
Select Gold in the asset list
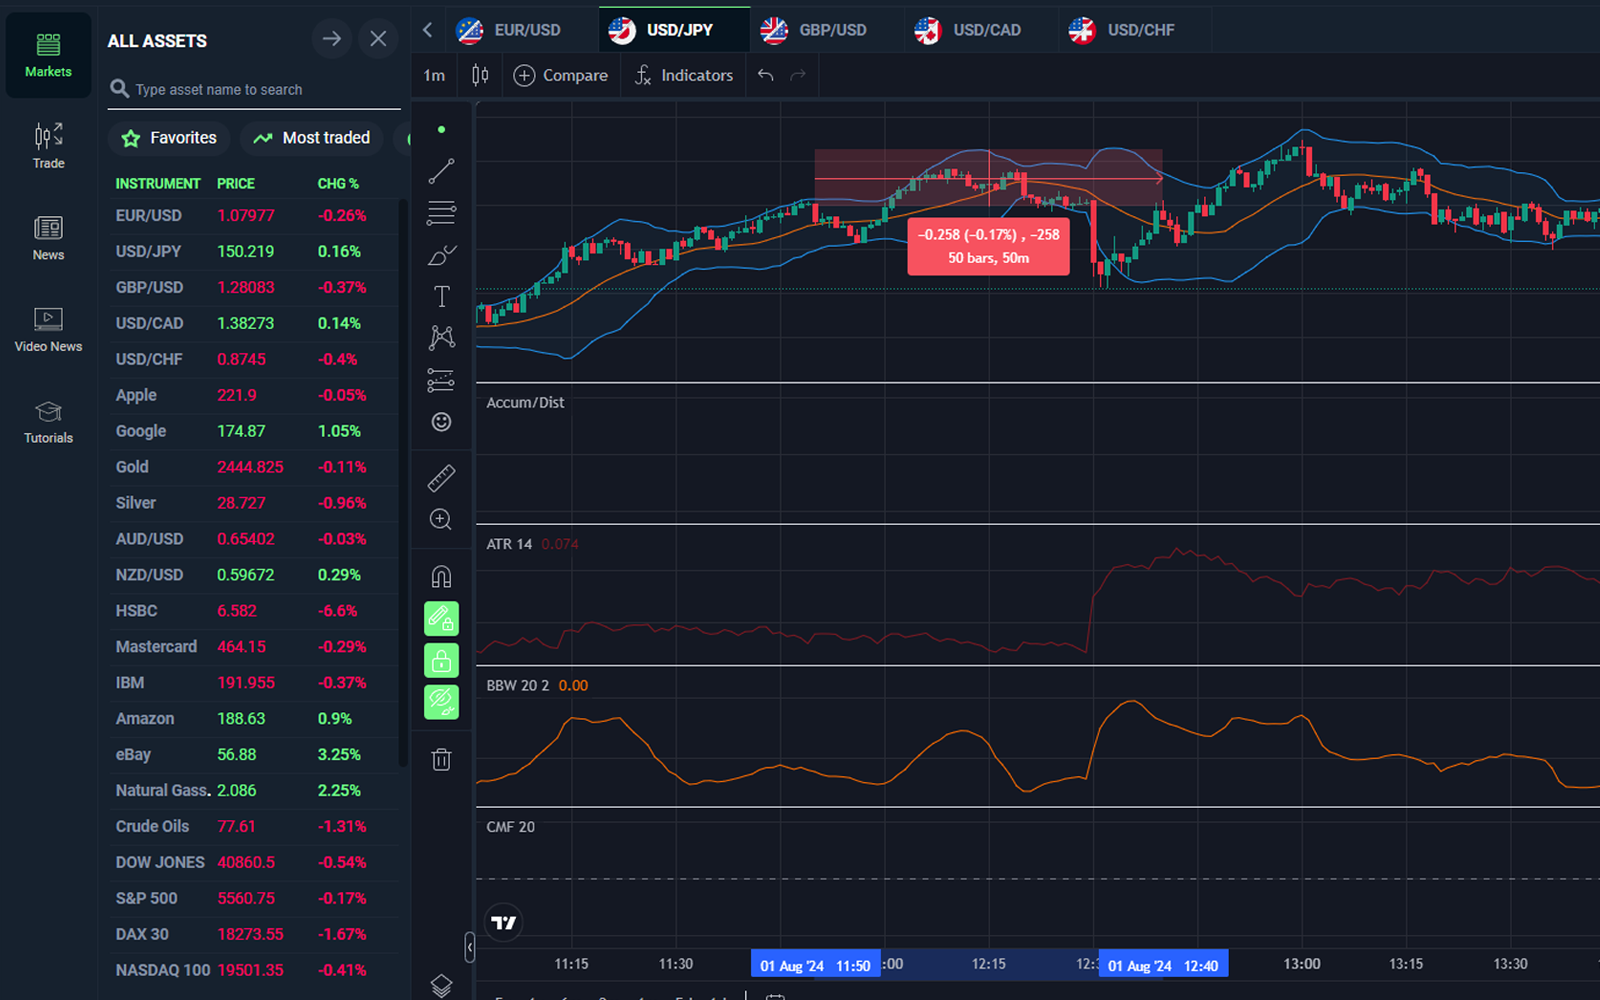(254, 467)
